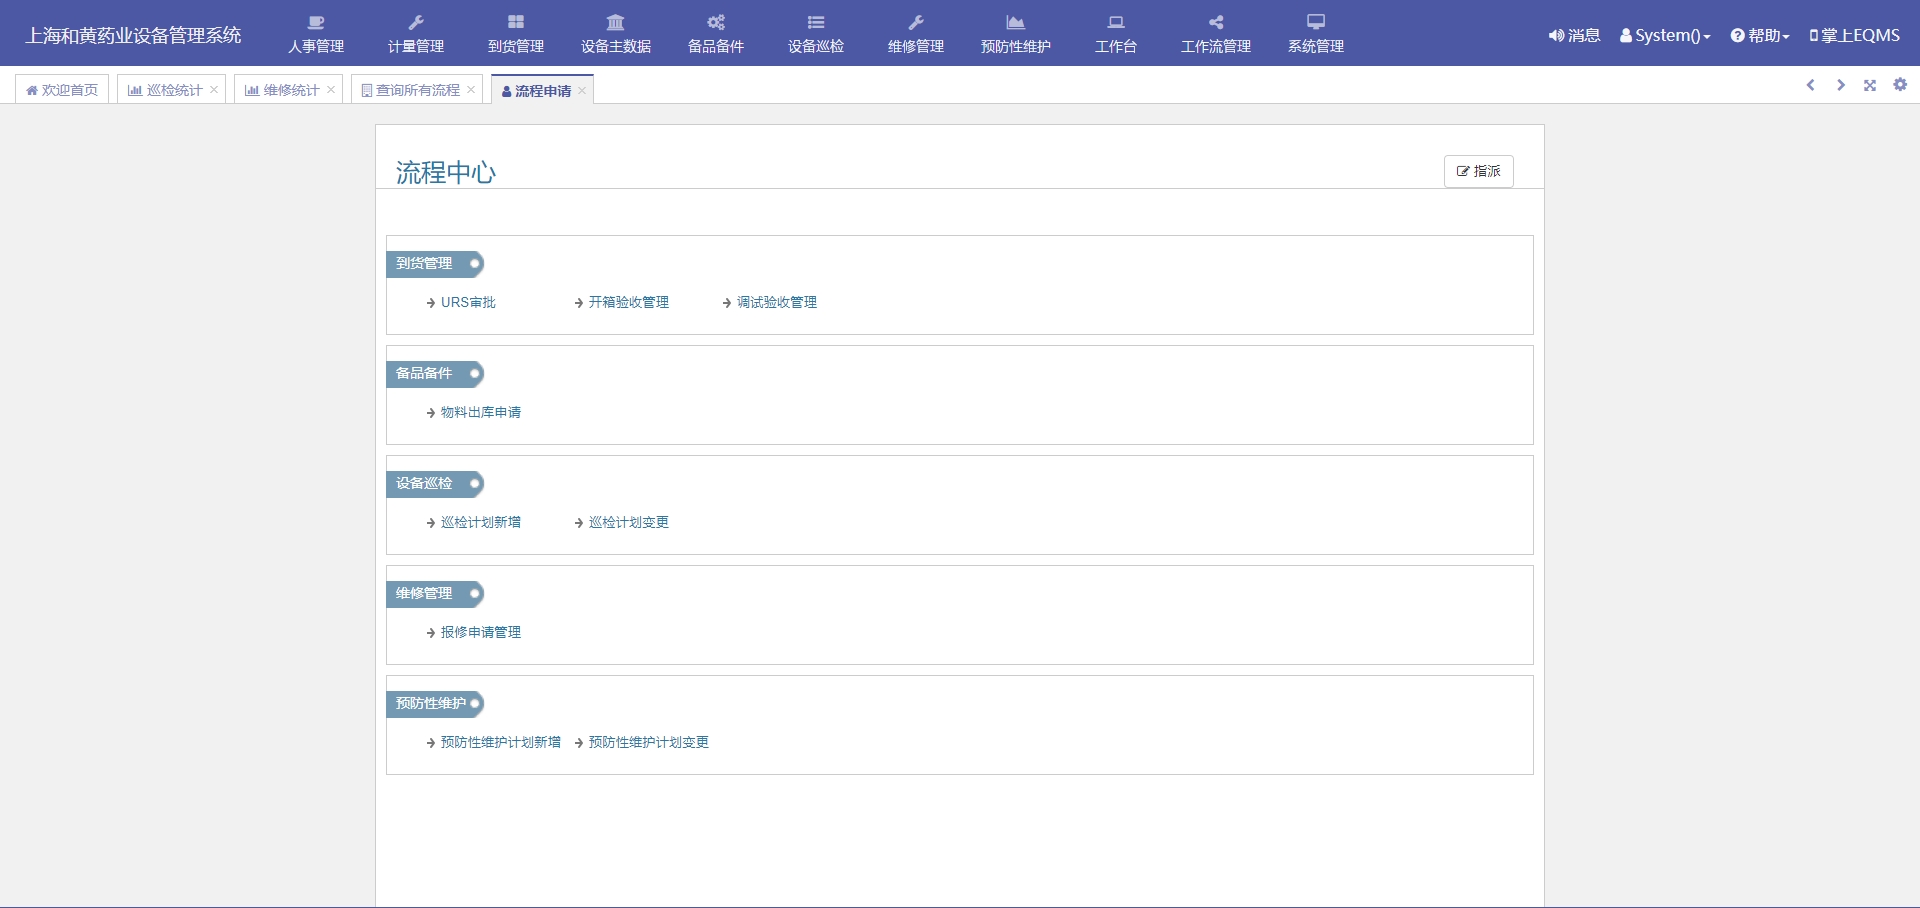Click the 上海和黄药业设备管理系统 title
The width and height of the screenshot is (1920, 908).
click(133, 35)
